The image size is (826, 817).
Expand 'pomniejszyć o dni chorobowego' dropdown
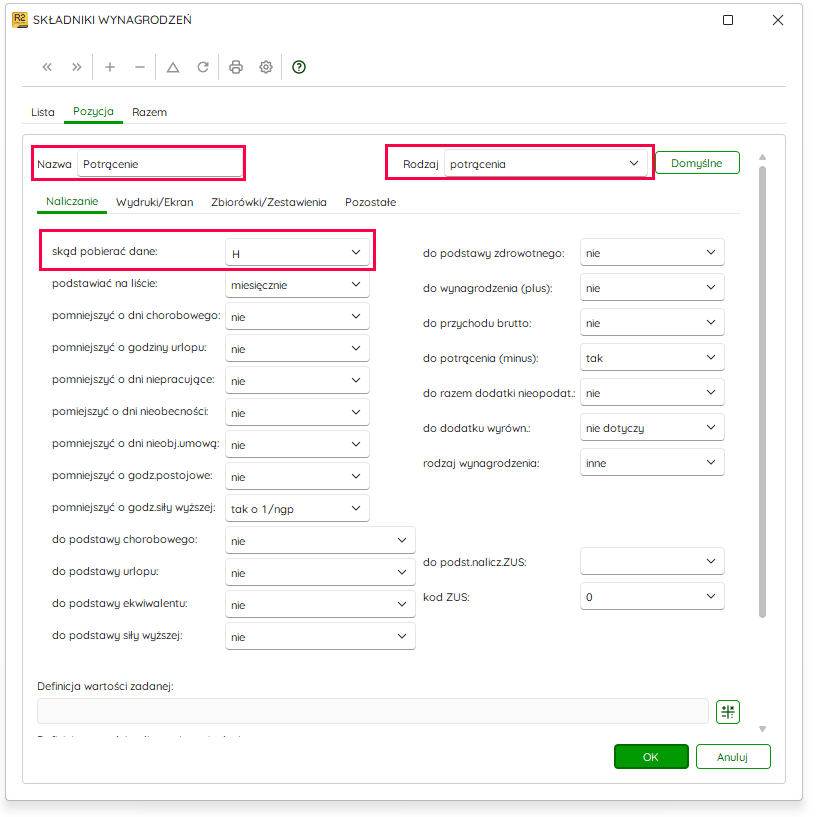pos(297,317)
